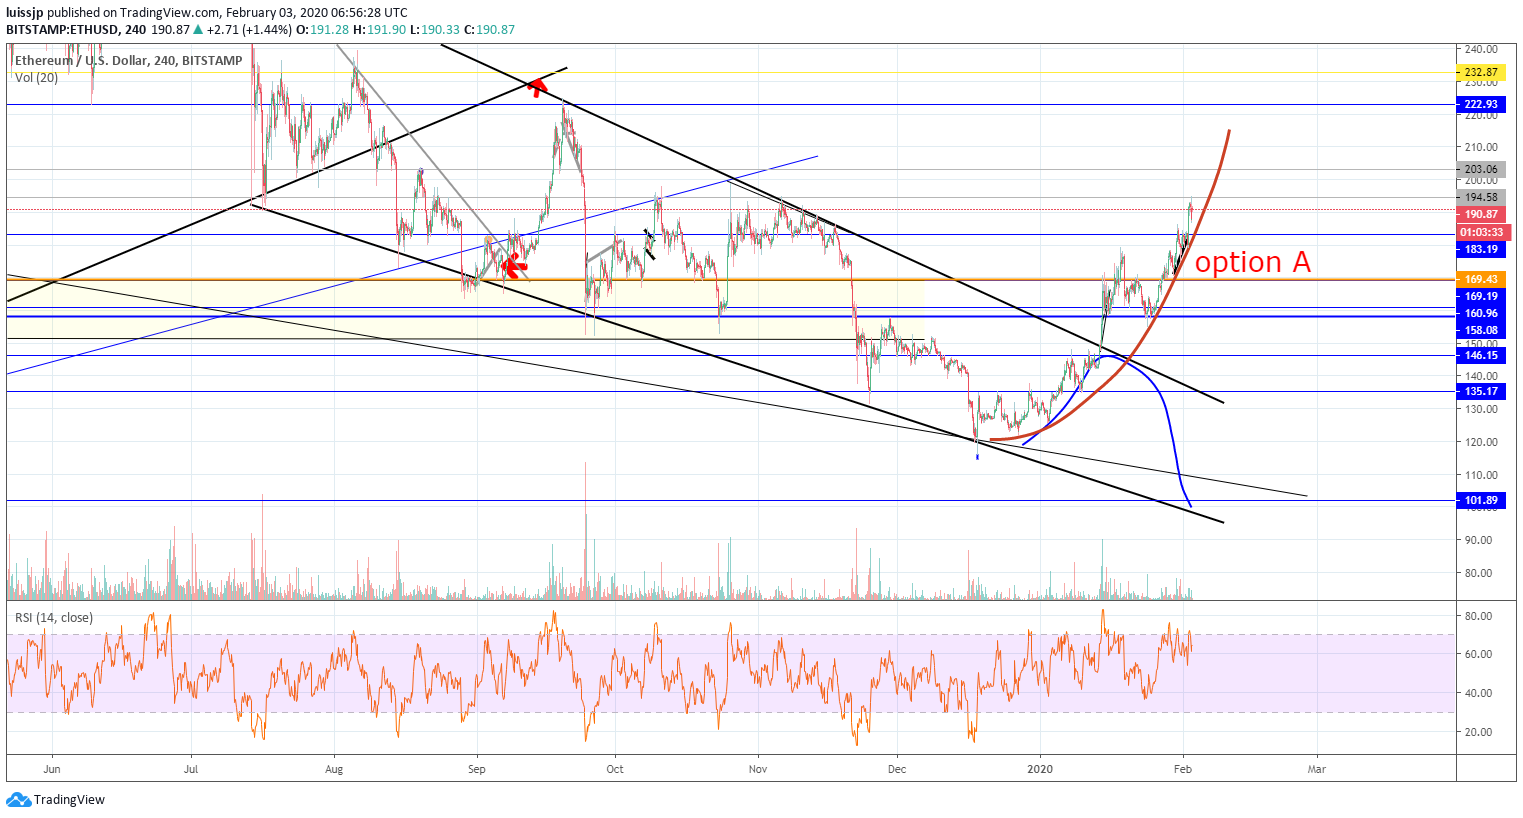The height and width of the screenshot is (818, 1523).
Task: Click the 'O:191.28' open value in the header
Action: [x=322, y=30]
